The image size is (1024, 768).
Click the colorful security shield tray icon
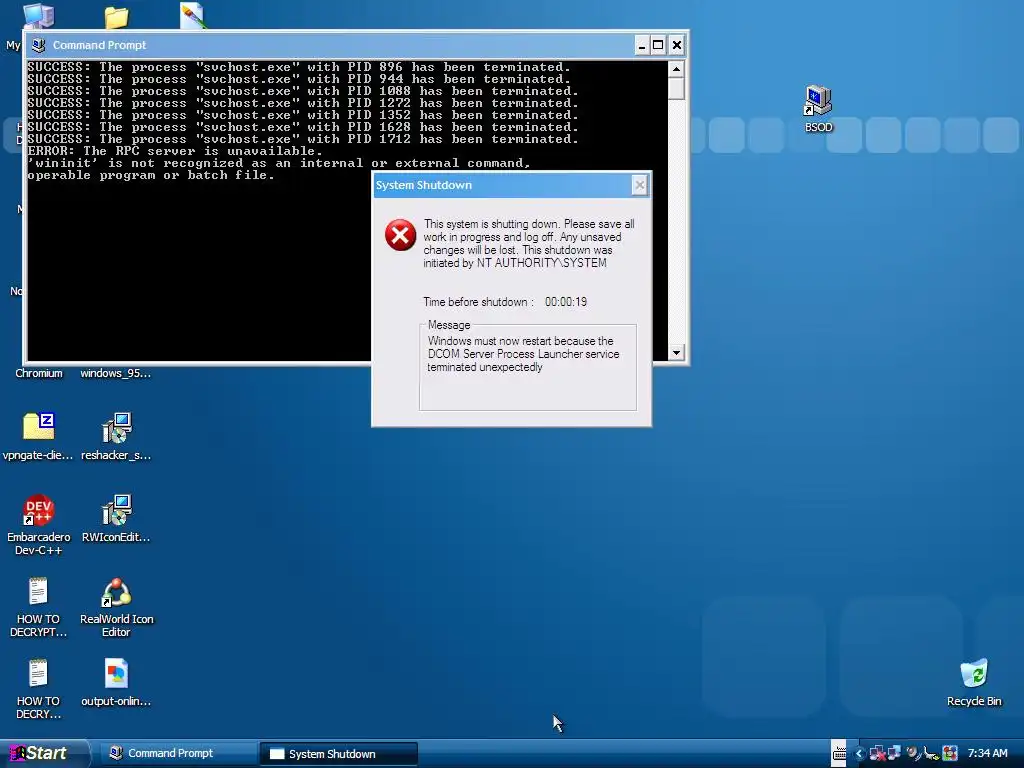[x=950, y=753]
